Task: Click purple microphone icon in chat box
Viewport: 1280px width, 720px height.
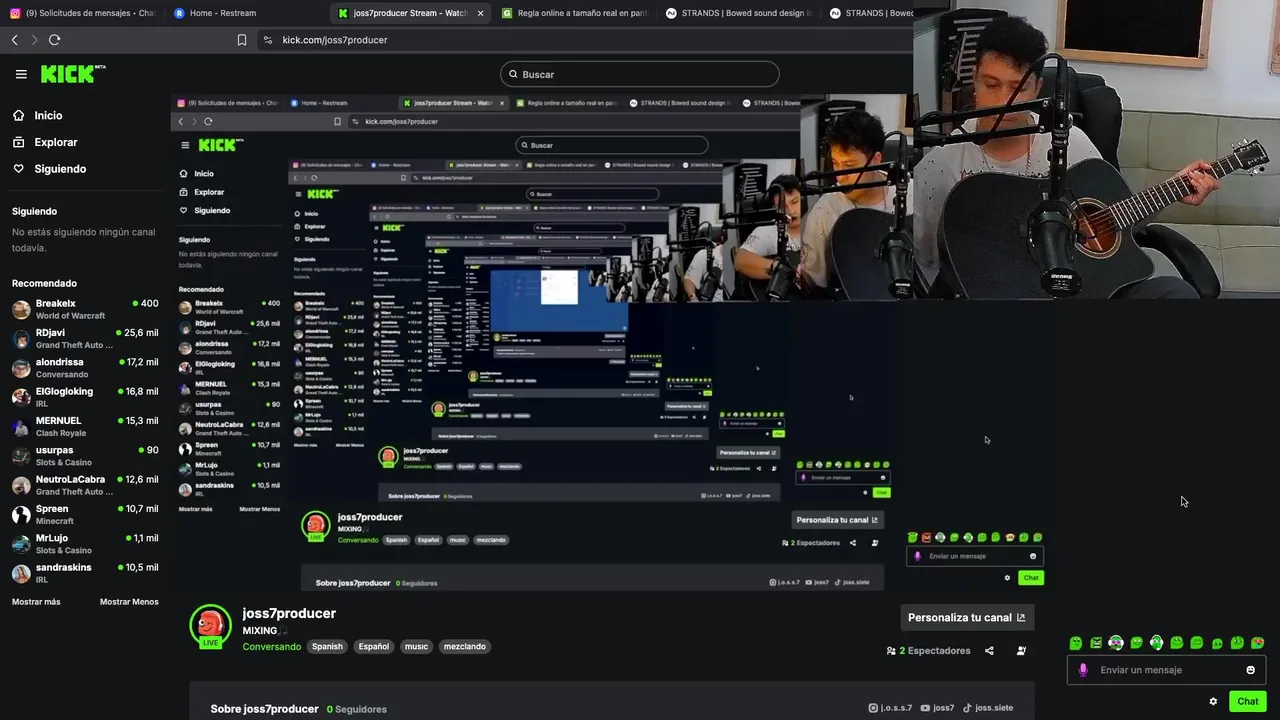Action: 1083,670
